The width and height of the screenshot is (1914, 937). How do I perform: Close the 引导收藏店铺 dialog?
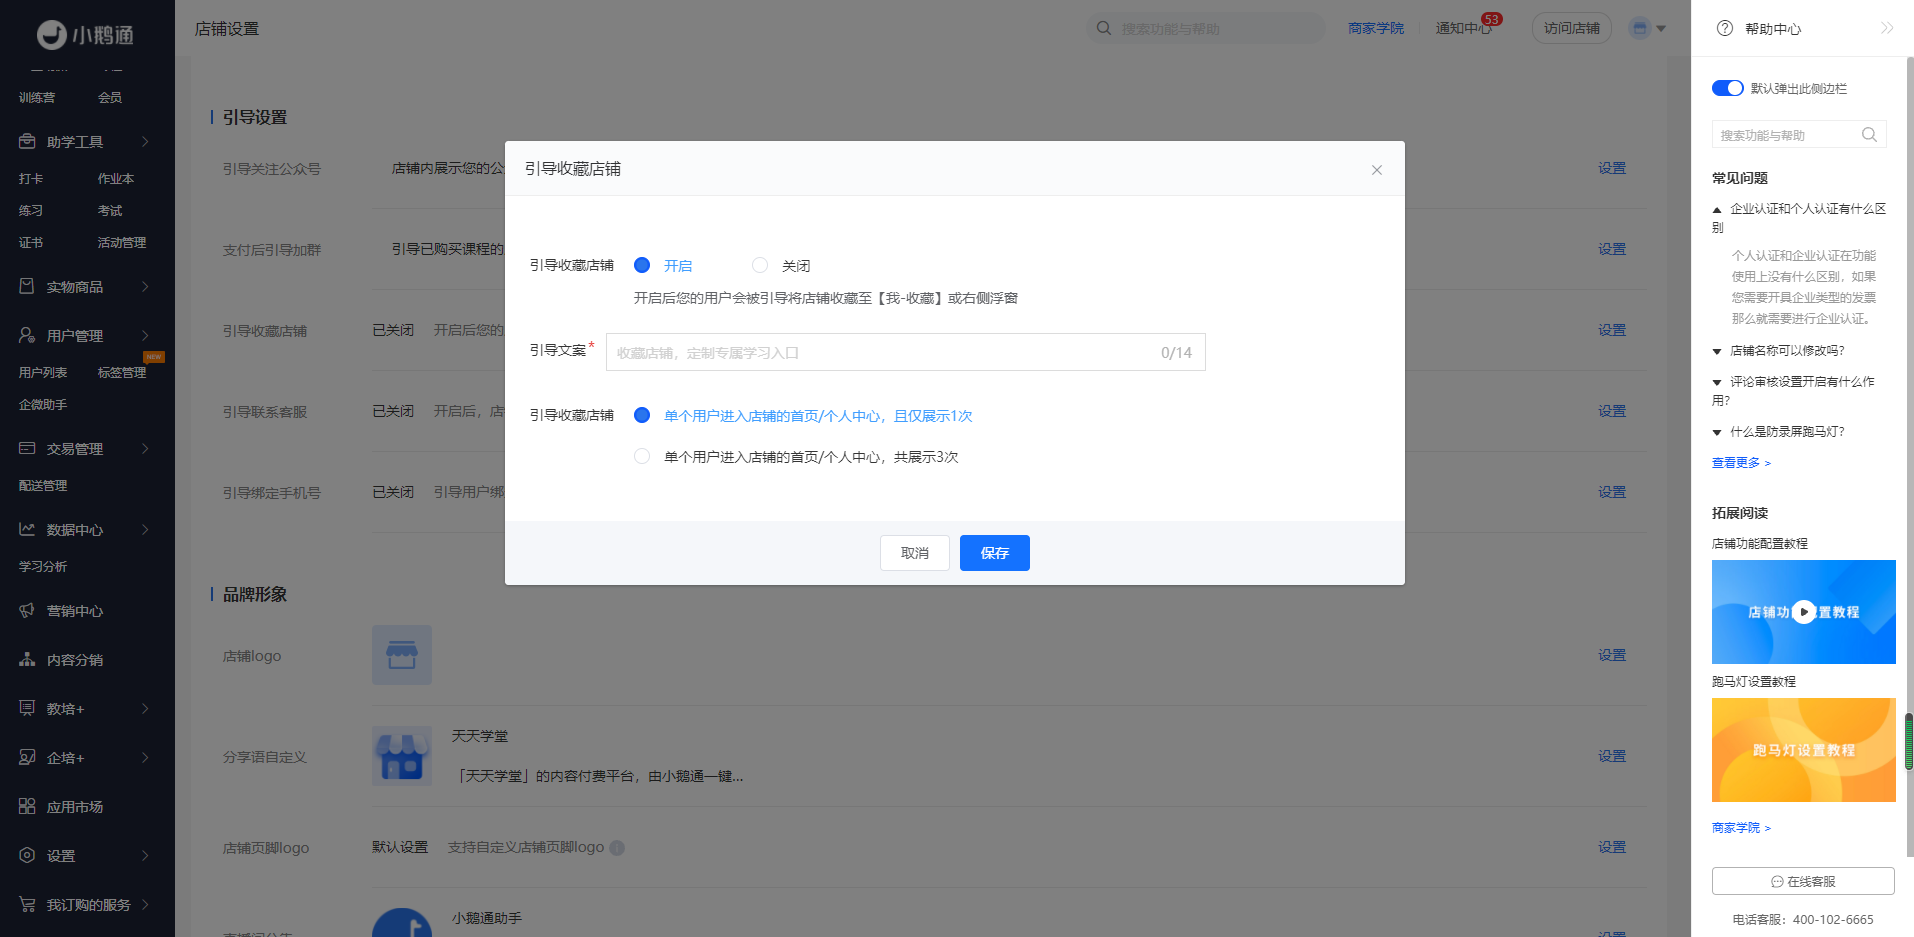click(1376, 170)
